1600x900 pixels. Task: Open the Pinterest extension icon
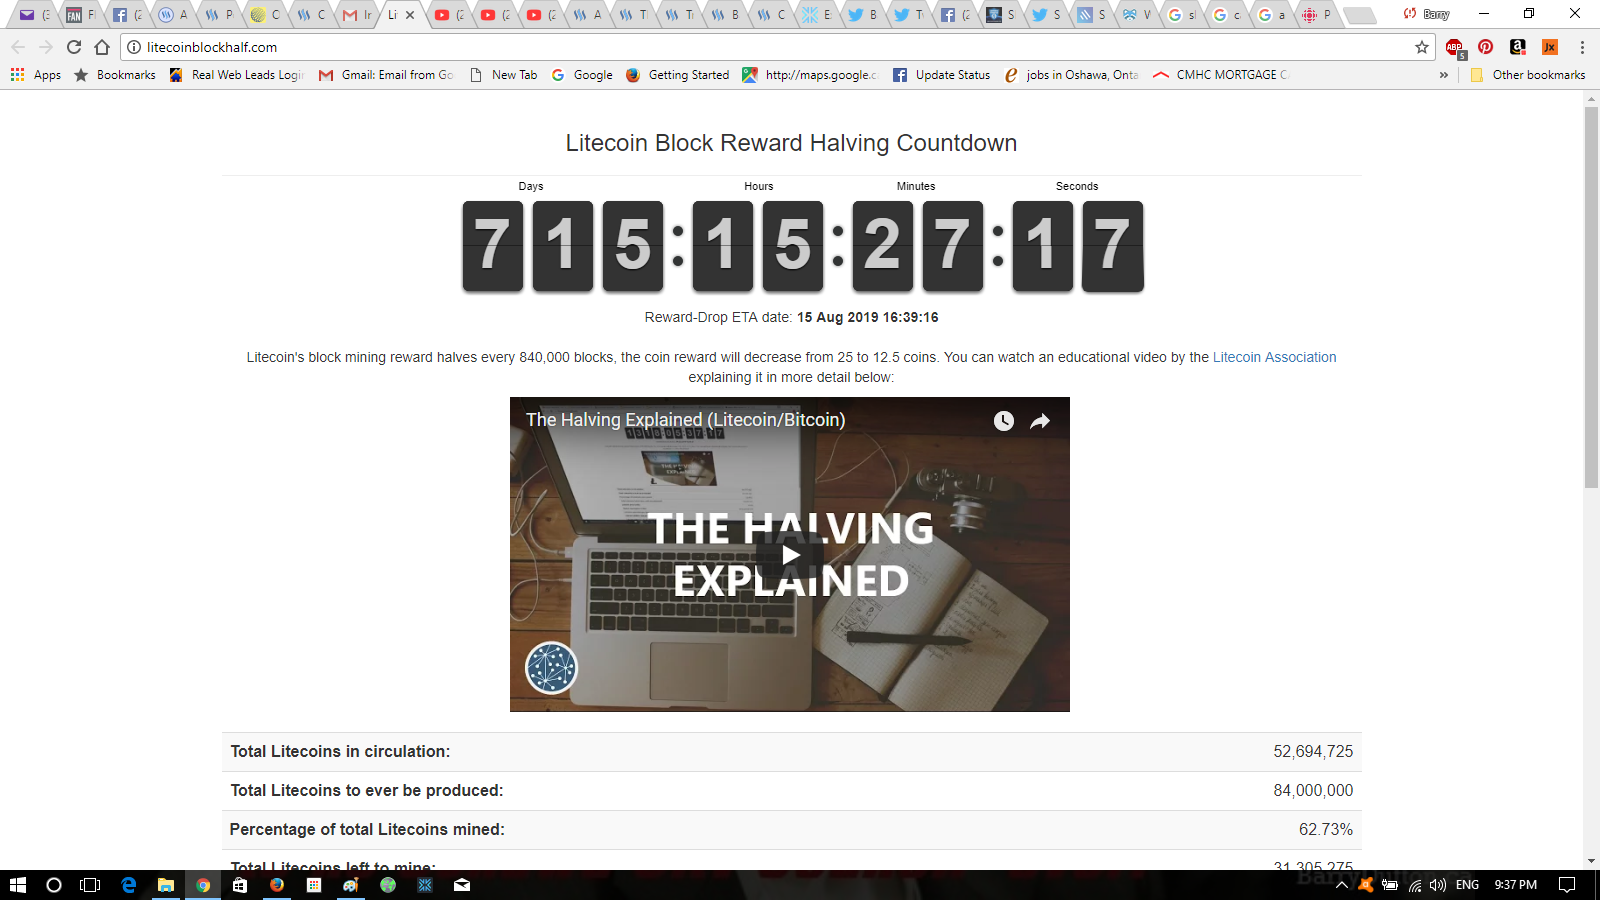coord(1486,47)
